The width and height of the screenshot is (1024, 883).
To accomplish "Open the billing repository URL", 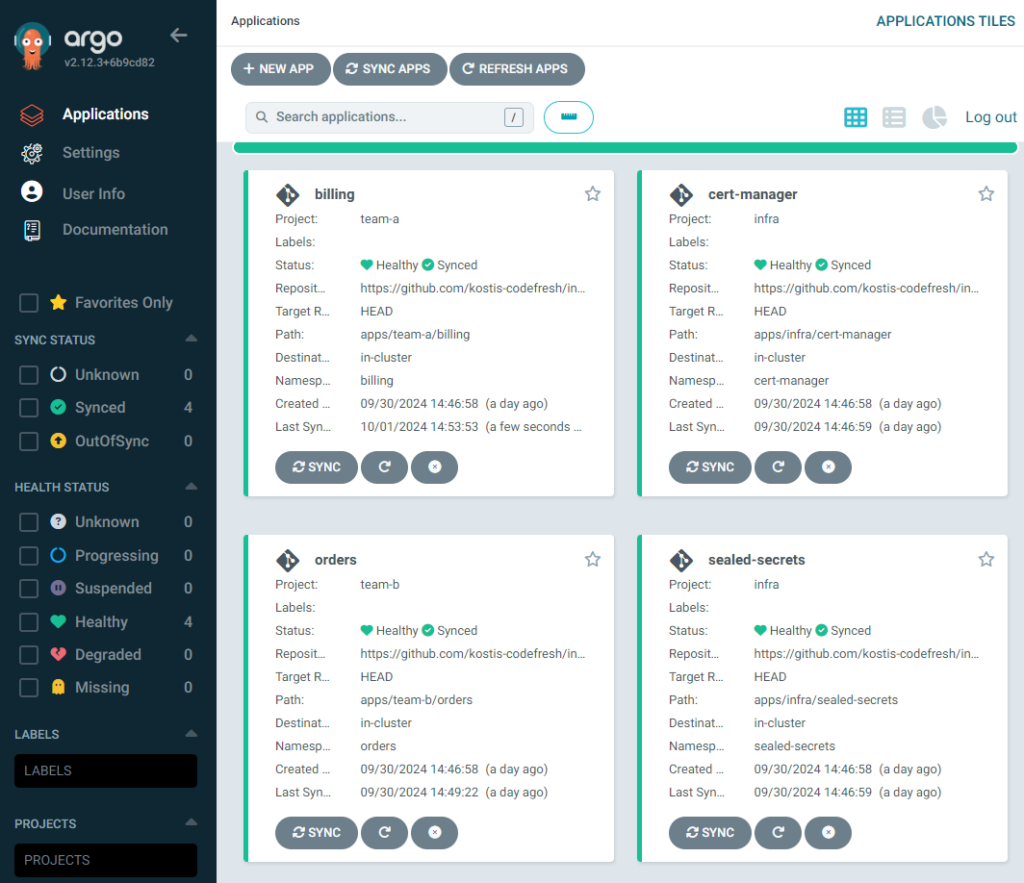I will pyautogui.click(x=473, y=288).
